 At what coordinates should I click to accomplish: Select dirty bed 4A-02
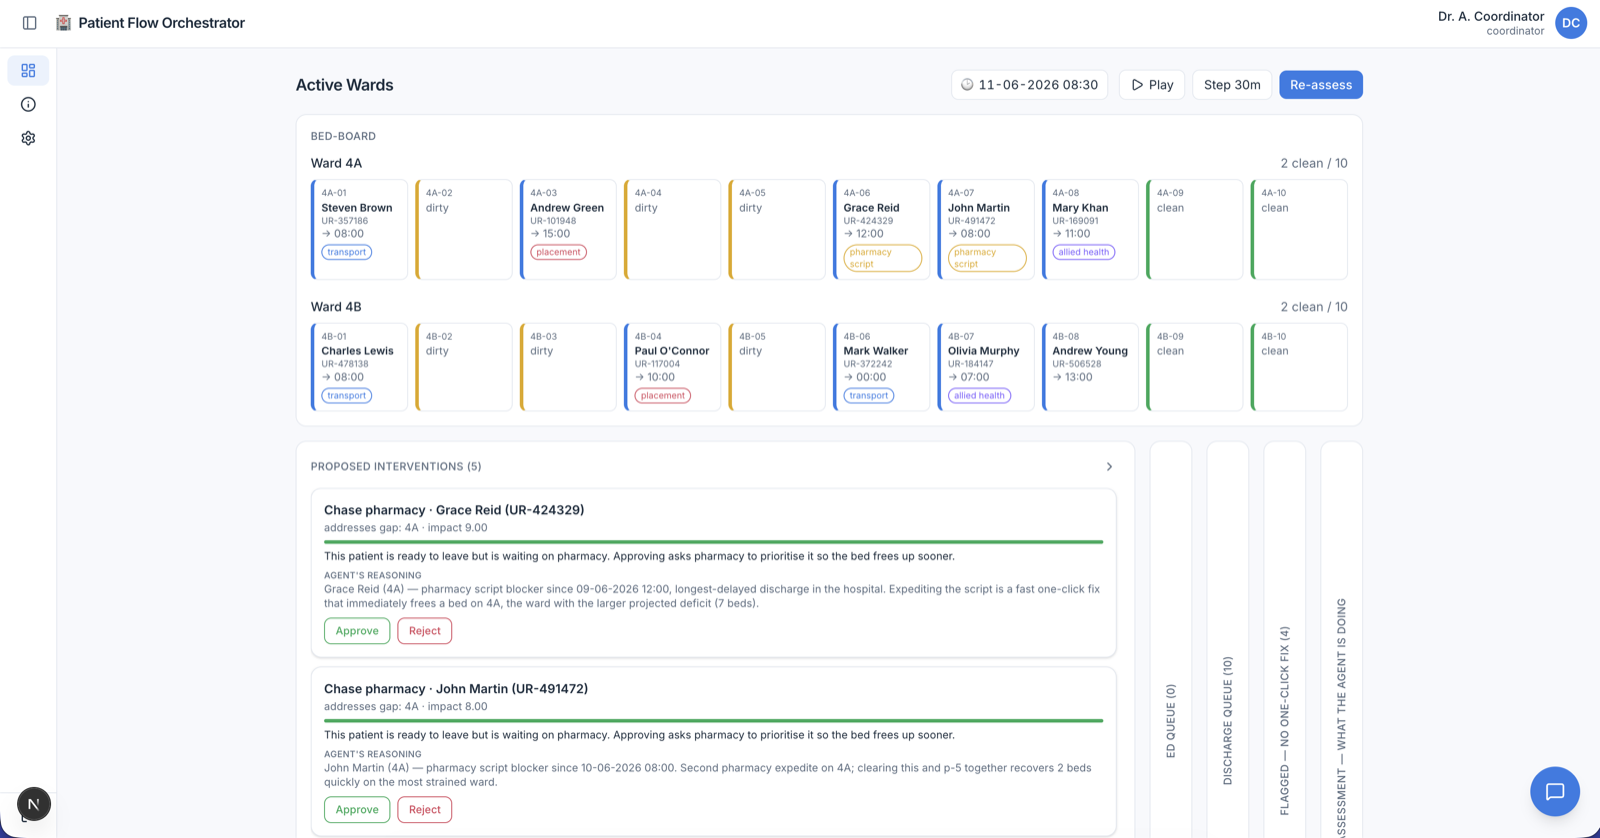(x=464, y=229)
